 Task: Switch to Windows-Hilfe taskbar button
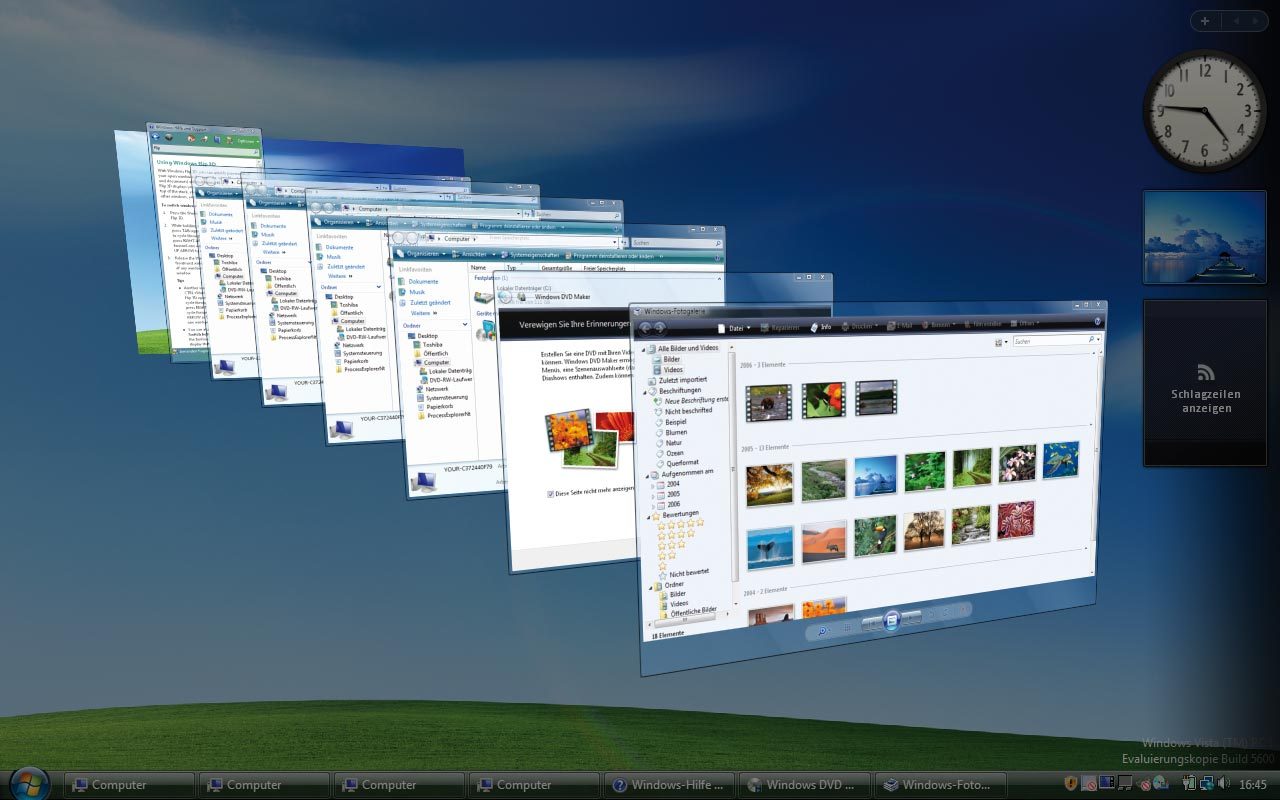click(x=669, y=785)
